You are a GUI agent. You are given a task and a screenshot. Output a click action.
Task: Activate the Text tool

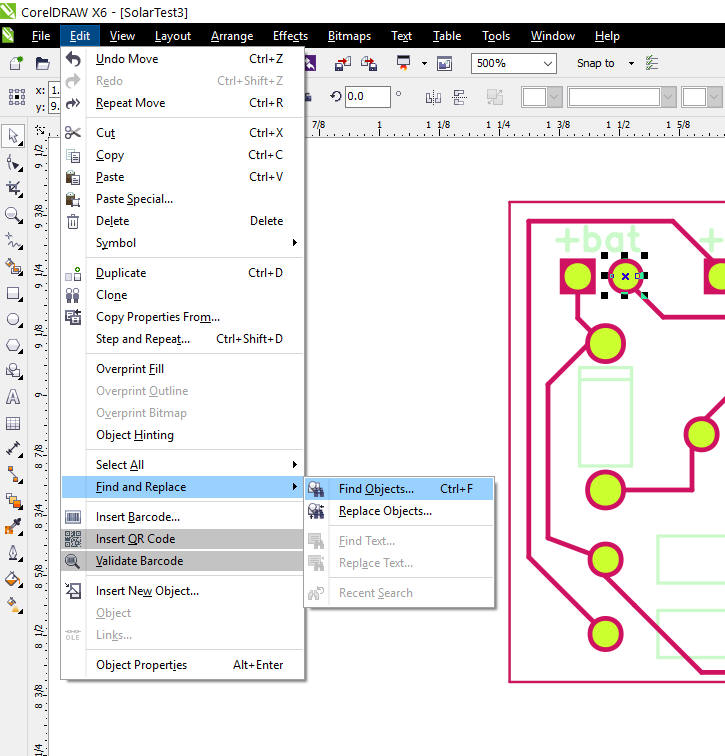[14, 397]
